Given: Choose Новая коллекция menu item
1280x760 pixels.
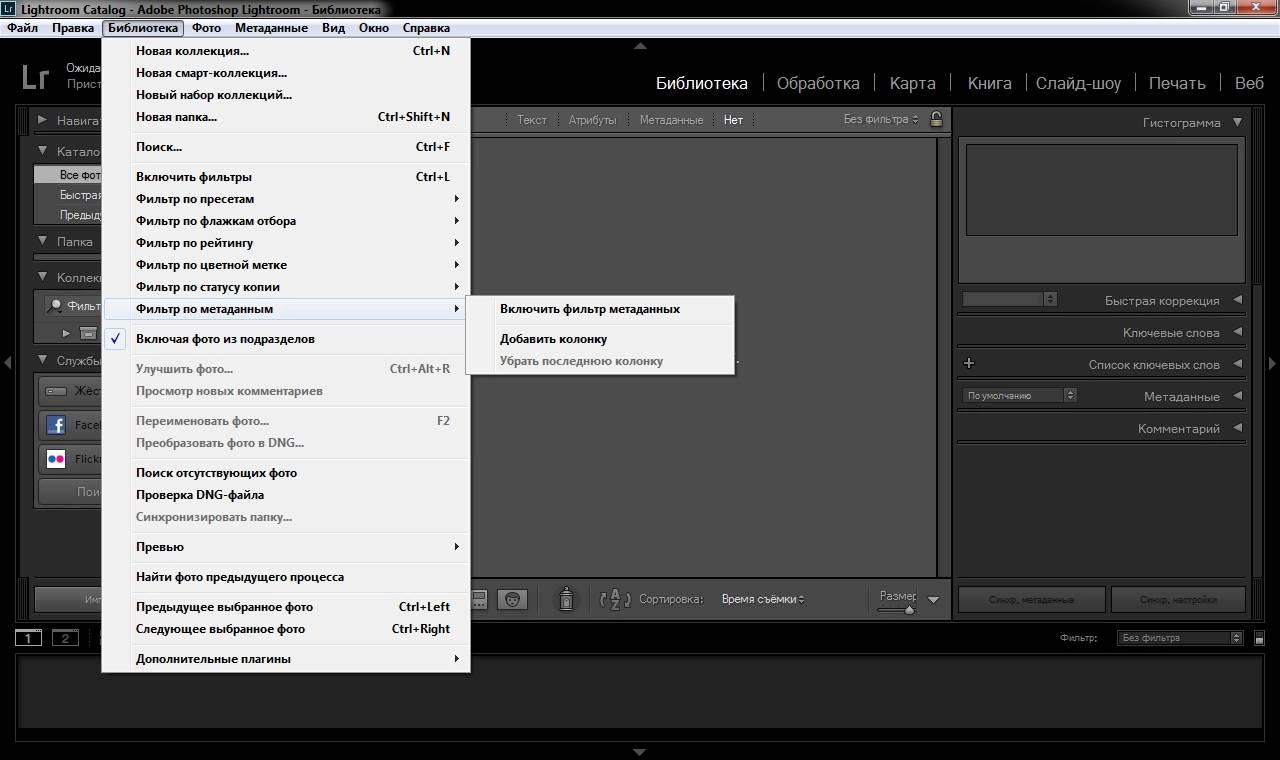Looking at the screenshot, I should tap(286, 51).
